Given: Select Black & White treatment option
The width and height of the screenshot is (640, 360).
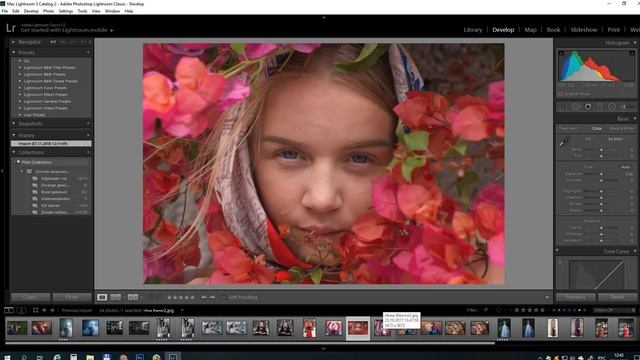Looking at the screenshot, I should click(x=621, y=129).
